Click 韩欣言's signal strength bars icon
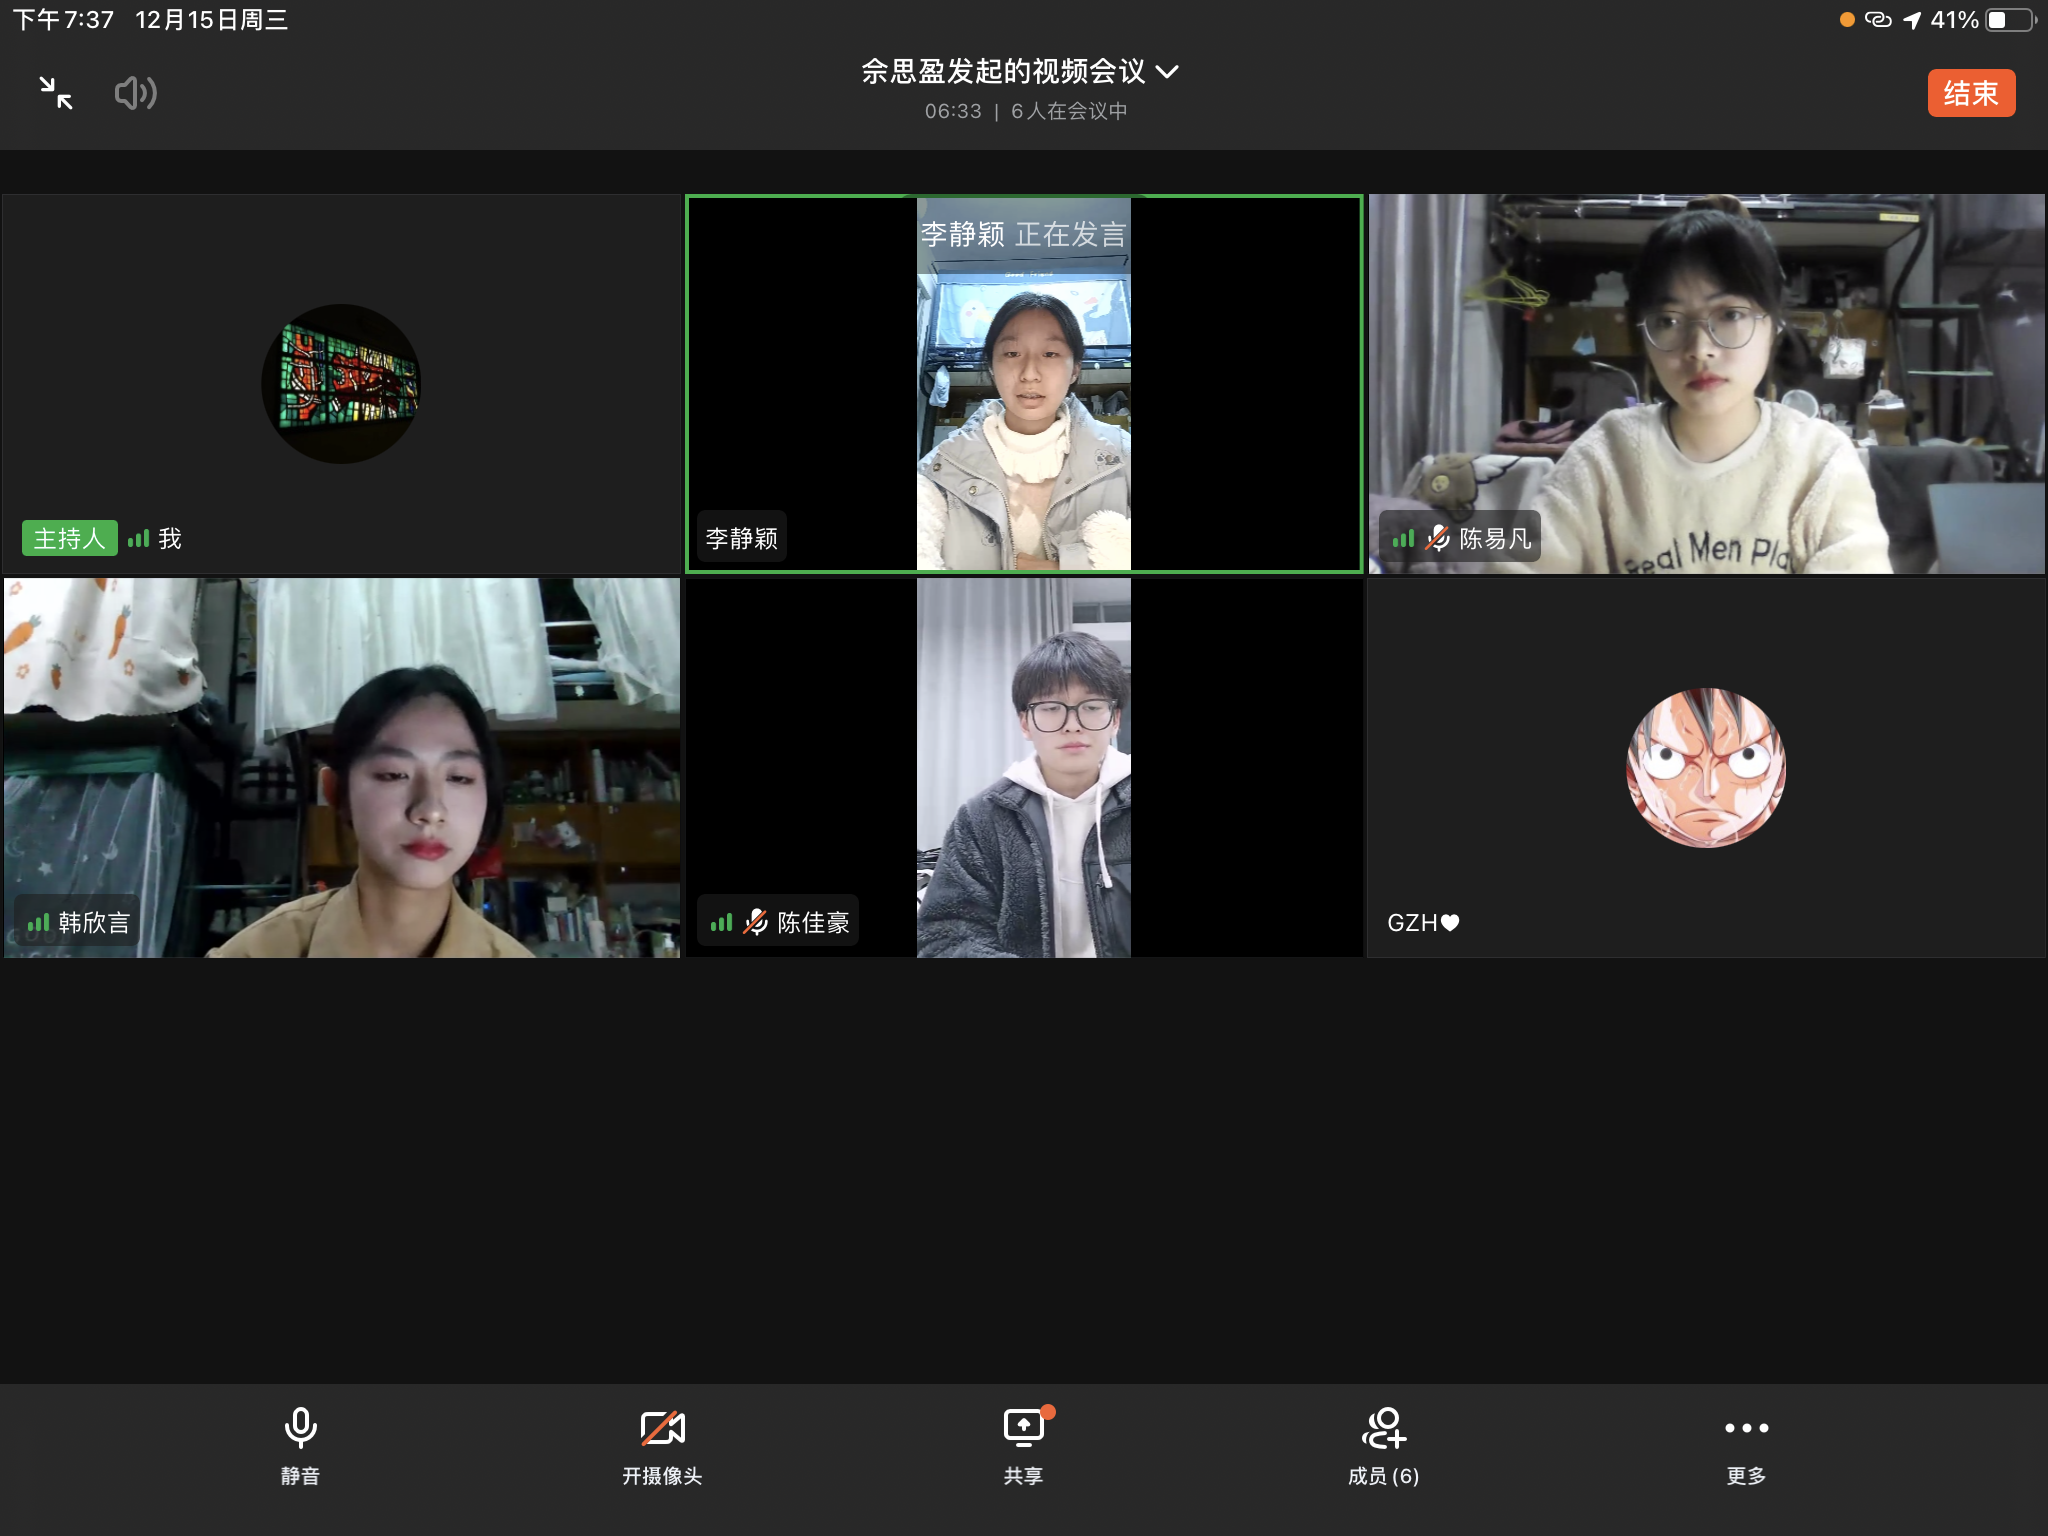Image resolution: width=2048 pixels, height=1536 pixels. click(38, 922)
